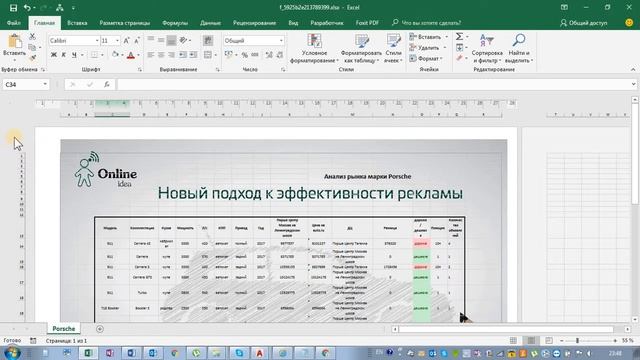Toggle bold Ж formatting
Screen dimensions: 640x360
(x=53, y=55)
